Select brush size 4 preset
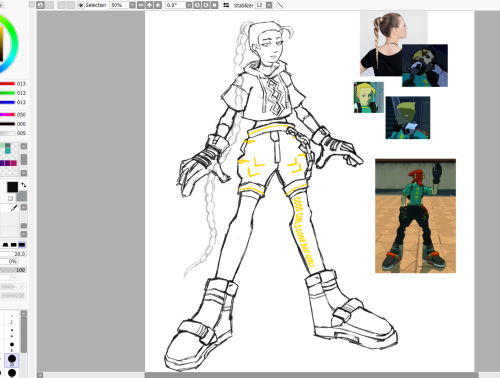 point(12,332)
